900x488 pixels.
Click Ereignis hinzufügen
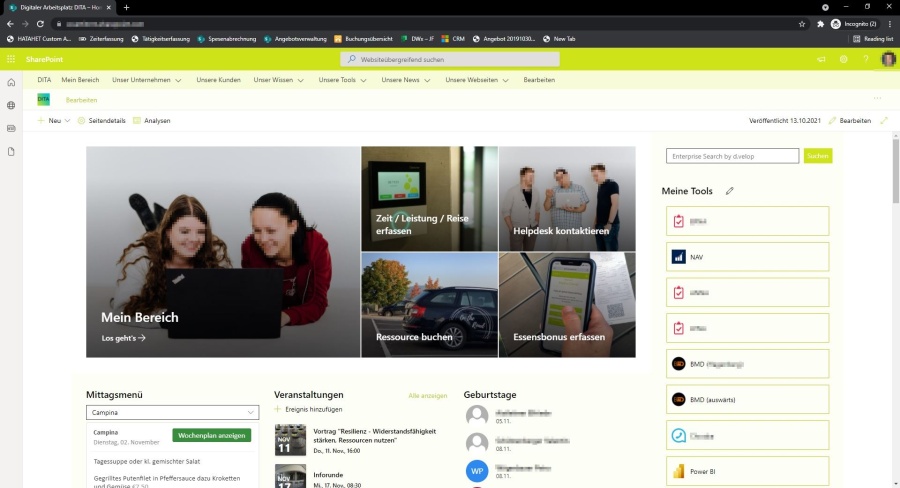[x=308, y=409]
